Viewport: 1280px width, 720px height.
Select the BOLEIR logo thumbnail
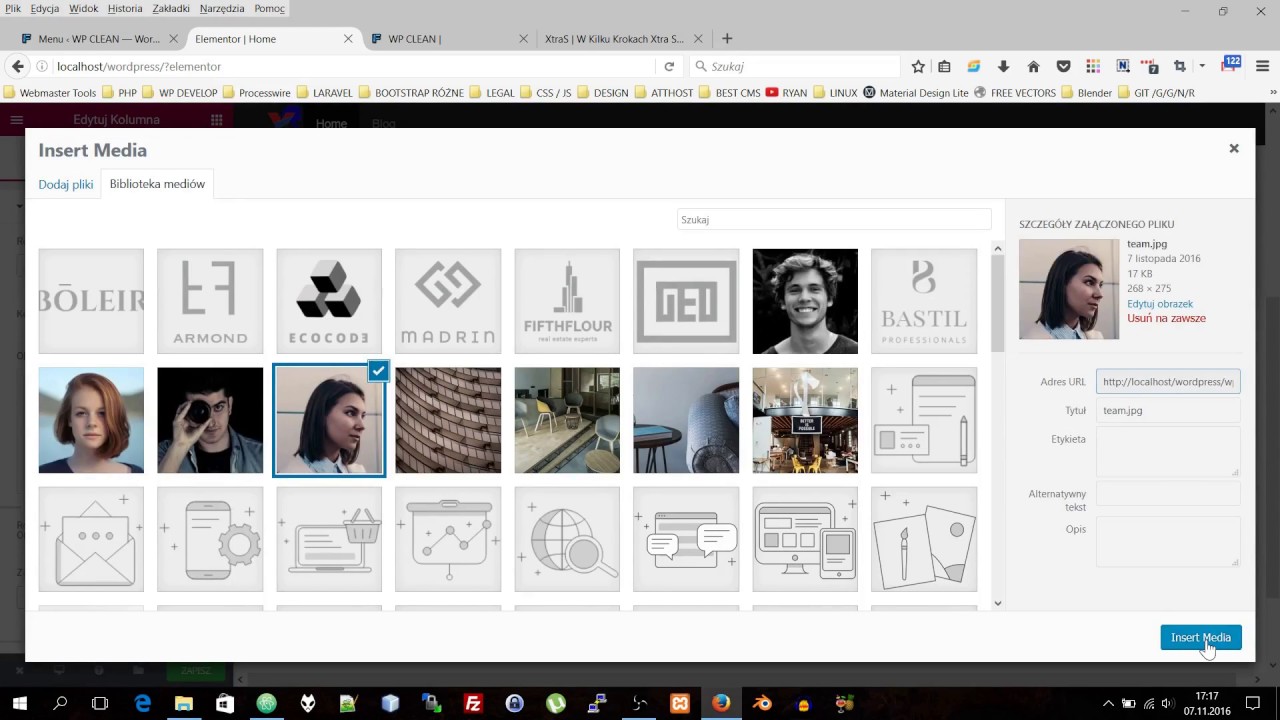[91, 301]
